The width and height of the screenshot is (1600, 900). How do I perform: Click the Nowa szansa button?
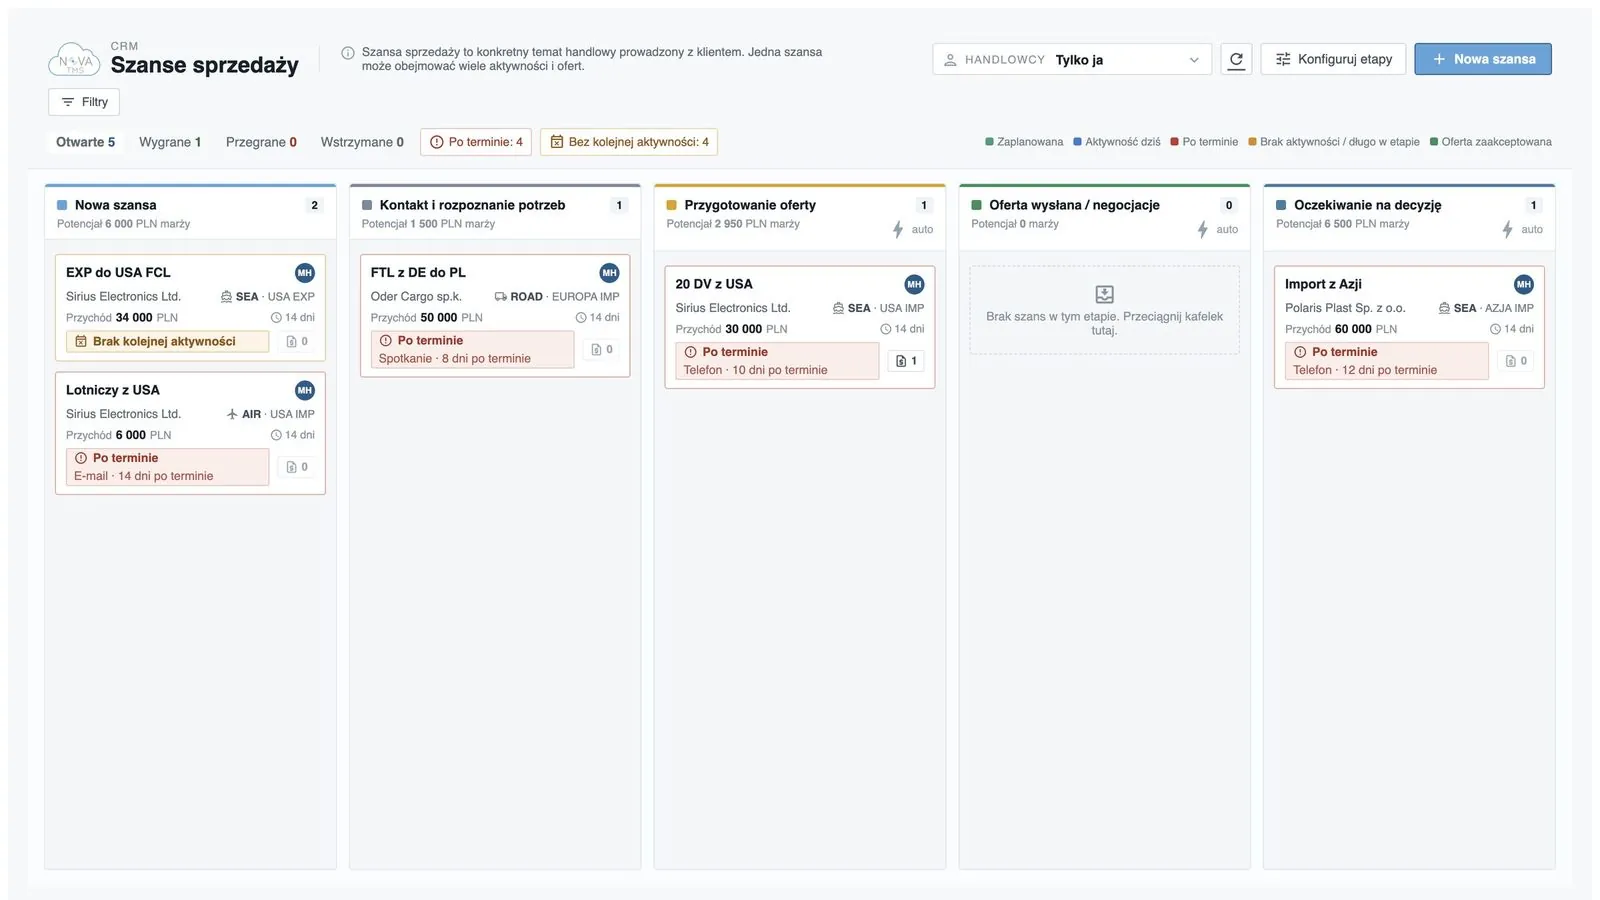pos(1483,59)
